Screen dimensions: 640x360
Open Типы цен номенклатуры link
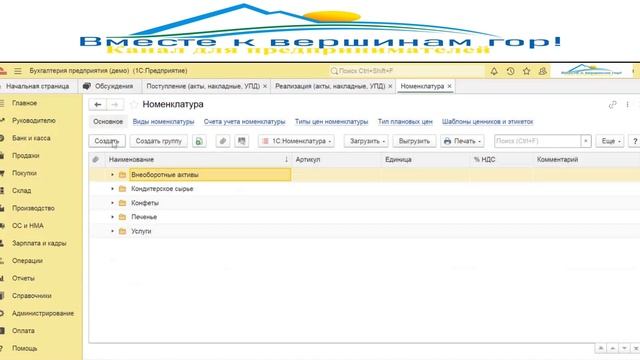[x=331, y=122]
